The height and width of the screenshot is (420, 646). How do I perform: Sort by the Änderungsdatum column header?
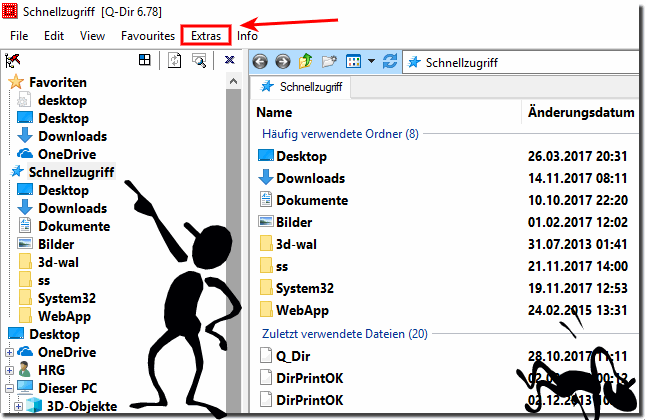(581, 112)
